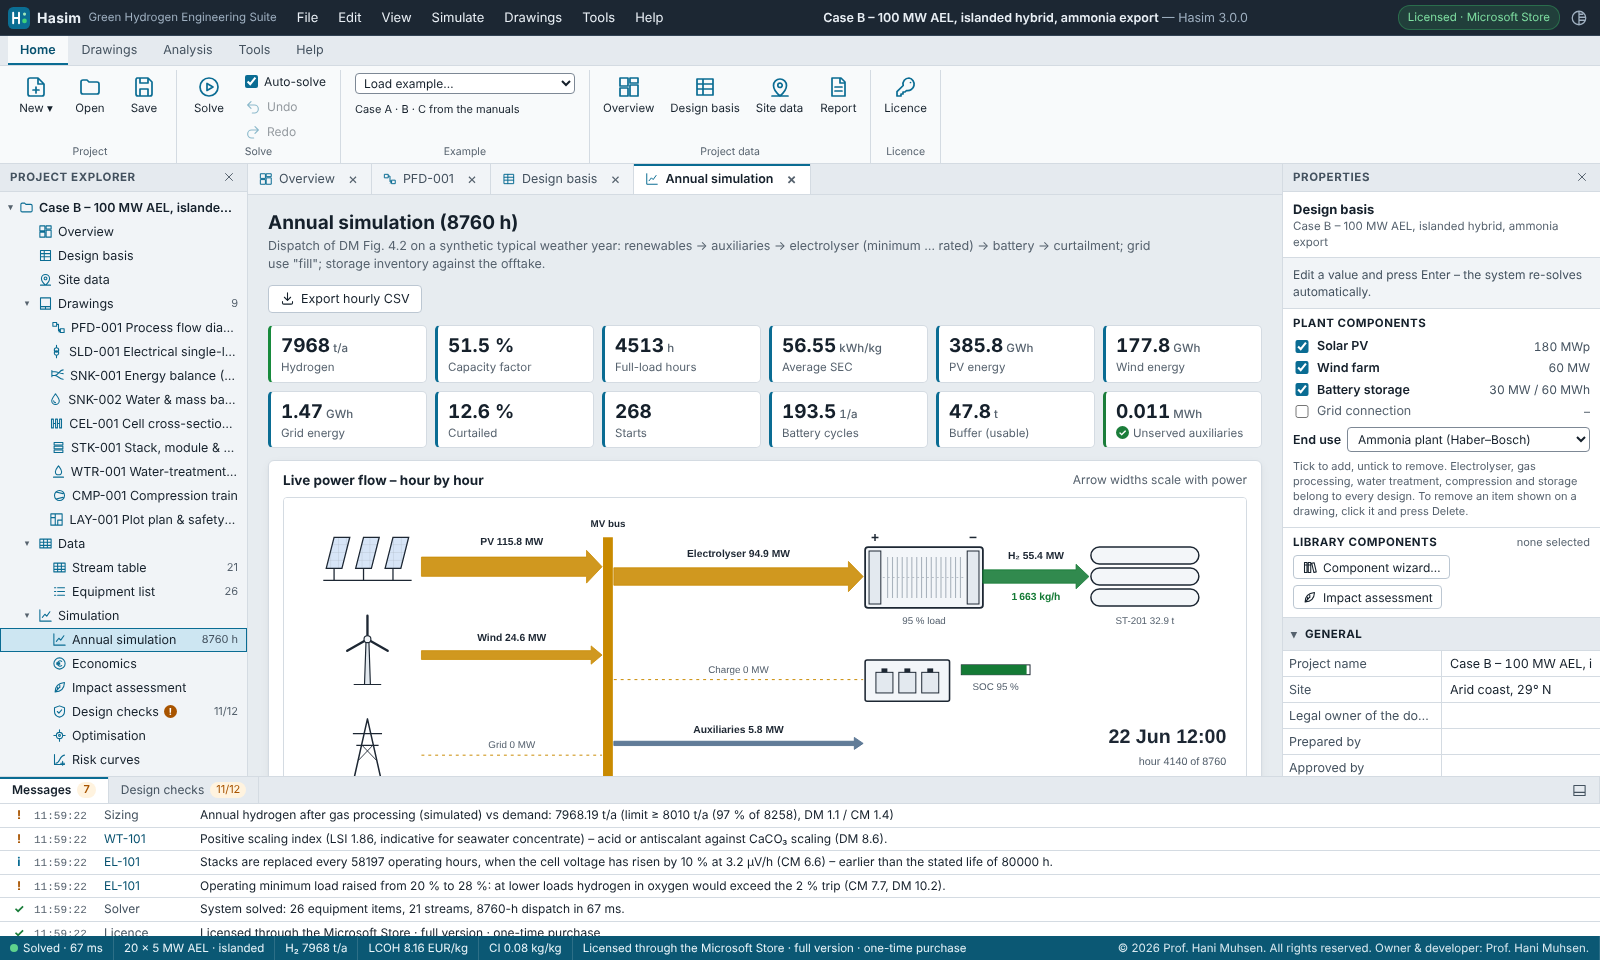
Task: Collapse the GENERAL properties section
Action: coord(1294,635)
